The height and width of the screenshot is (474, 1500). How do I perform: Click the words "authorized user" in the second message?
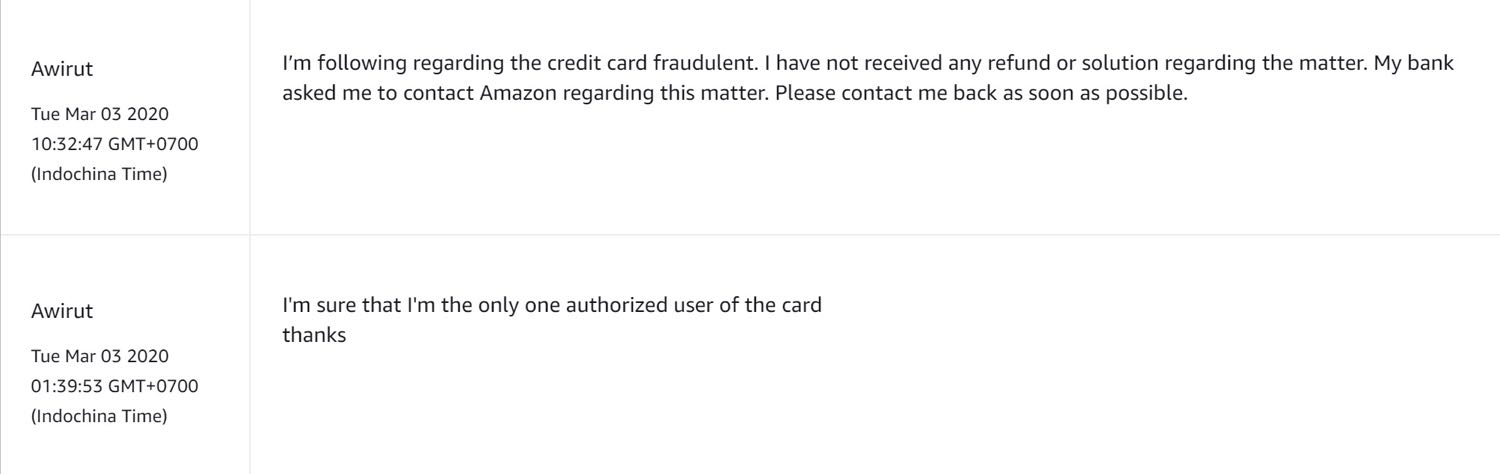click(625, 306)
